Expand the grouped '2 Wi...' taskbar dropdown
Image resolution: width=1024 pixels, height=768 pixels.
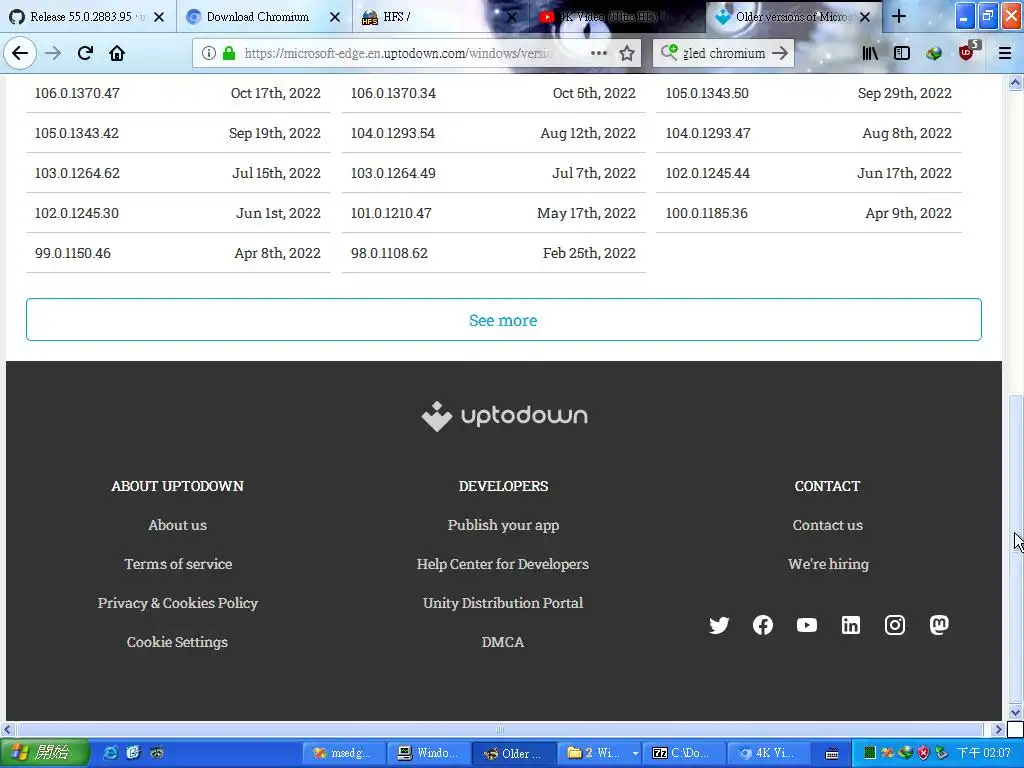[x=635, y=753]
